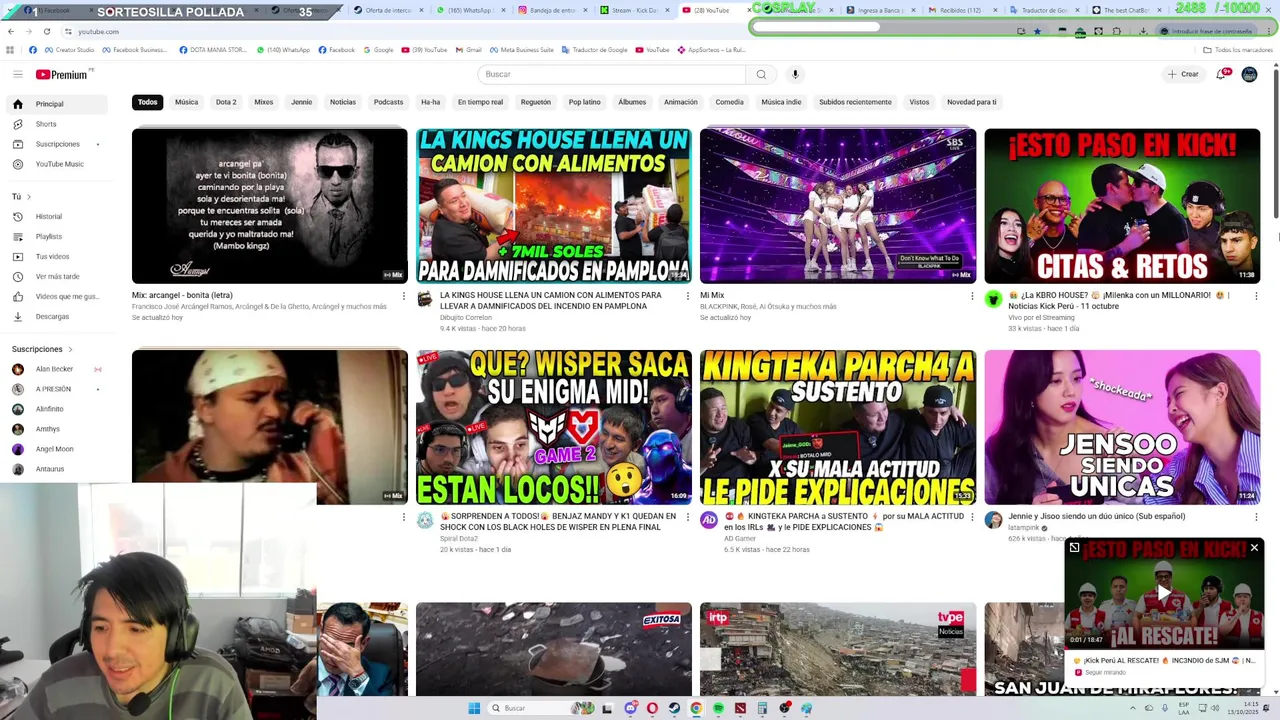Open the Dibujito Correlon channel link

465,317
